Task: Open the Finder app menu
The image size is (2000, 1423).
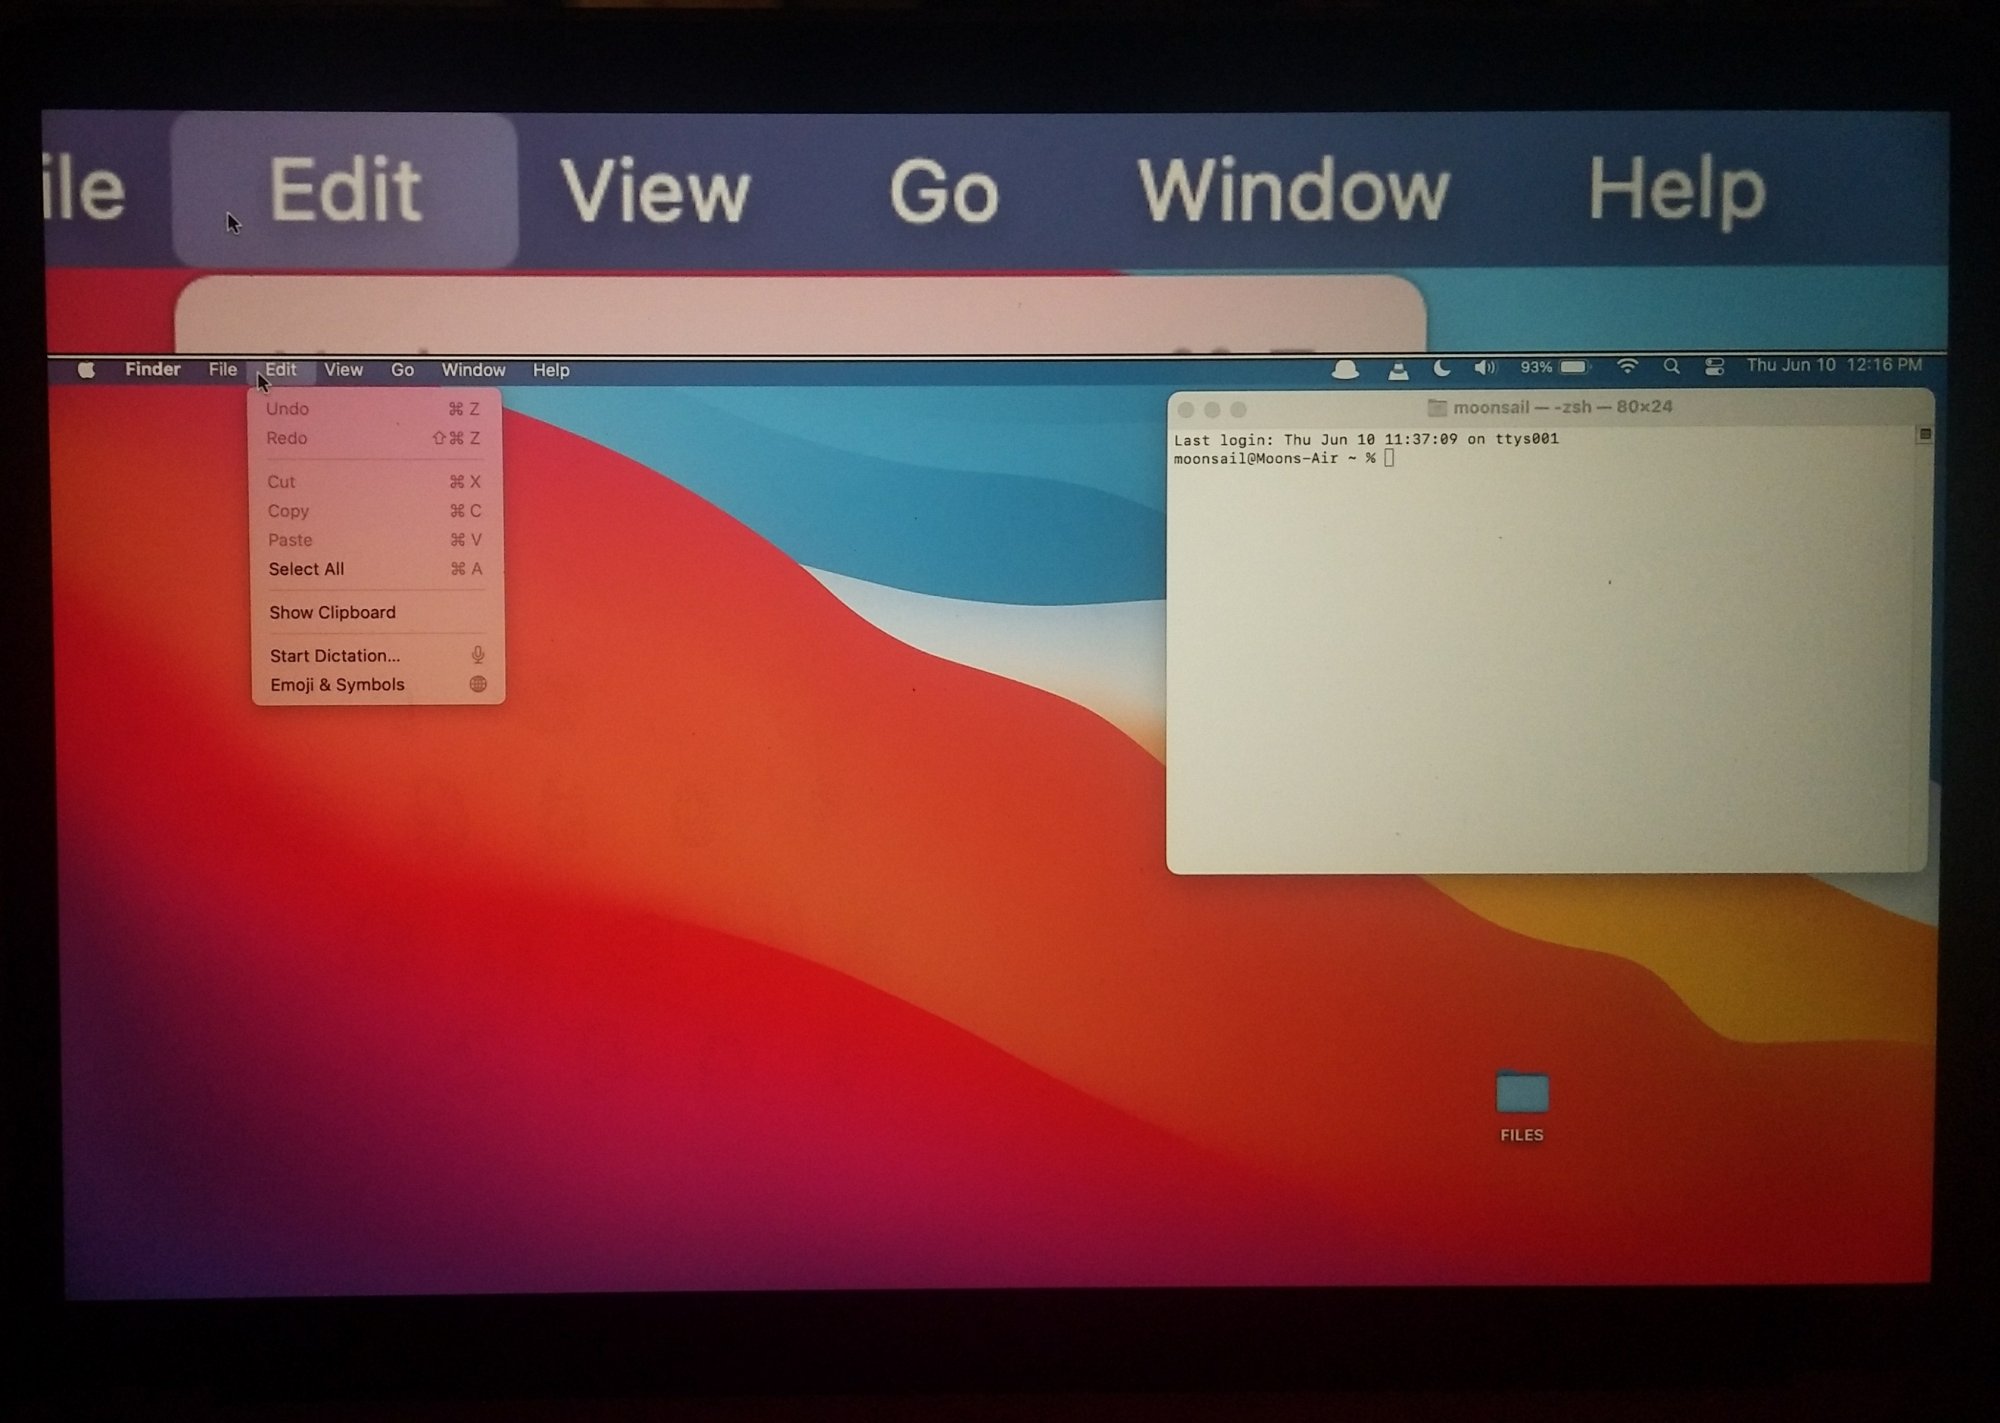Action: (x=153, y=370)
